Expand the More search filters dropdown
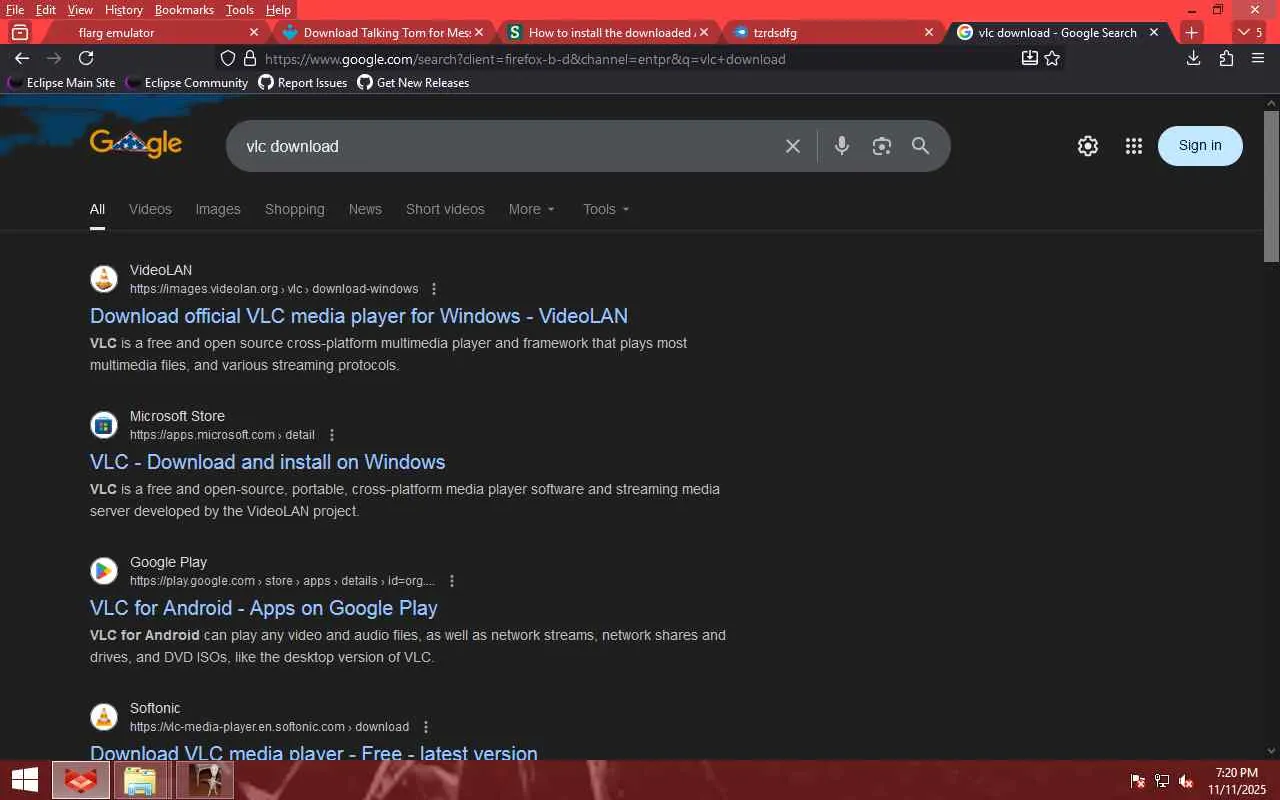 click(x=531, y=209)
